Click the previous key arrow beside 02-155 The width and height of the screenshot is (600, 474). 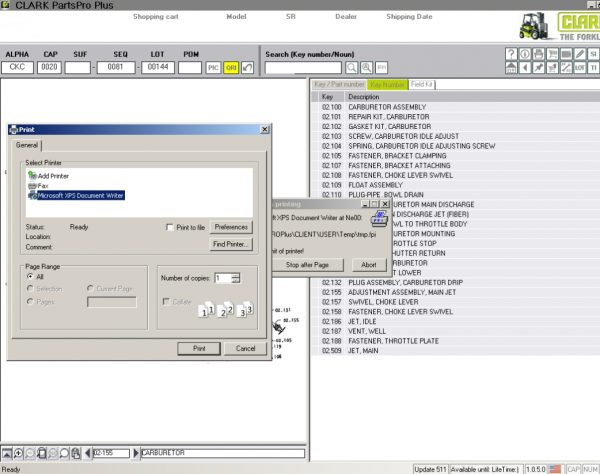88,453
